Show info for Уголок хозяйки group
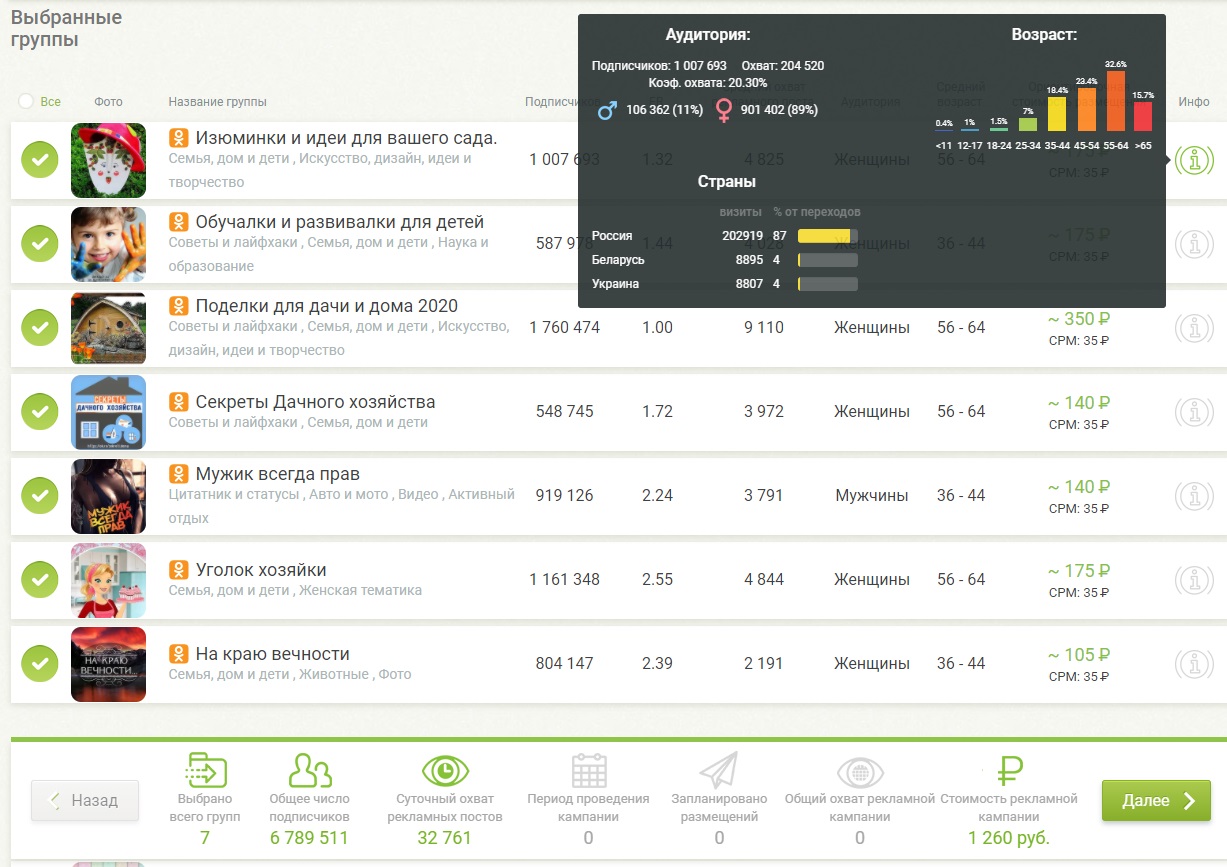This screenshot has width=1227, height=867. click(1194, 580)
